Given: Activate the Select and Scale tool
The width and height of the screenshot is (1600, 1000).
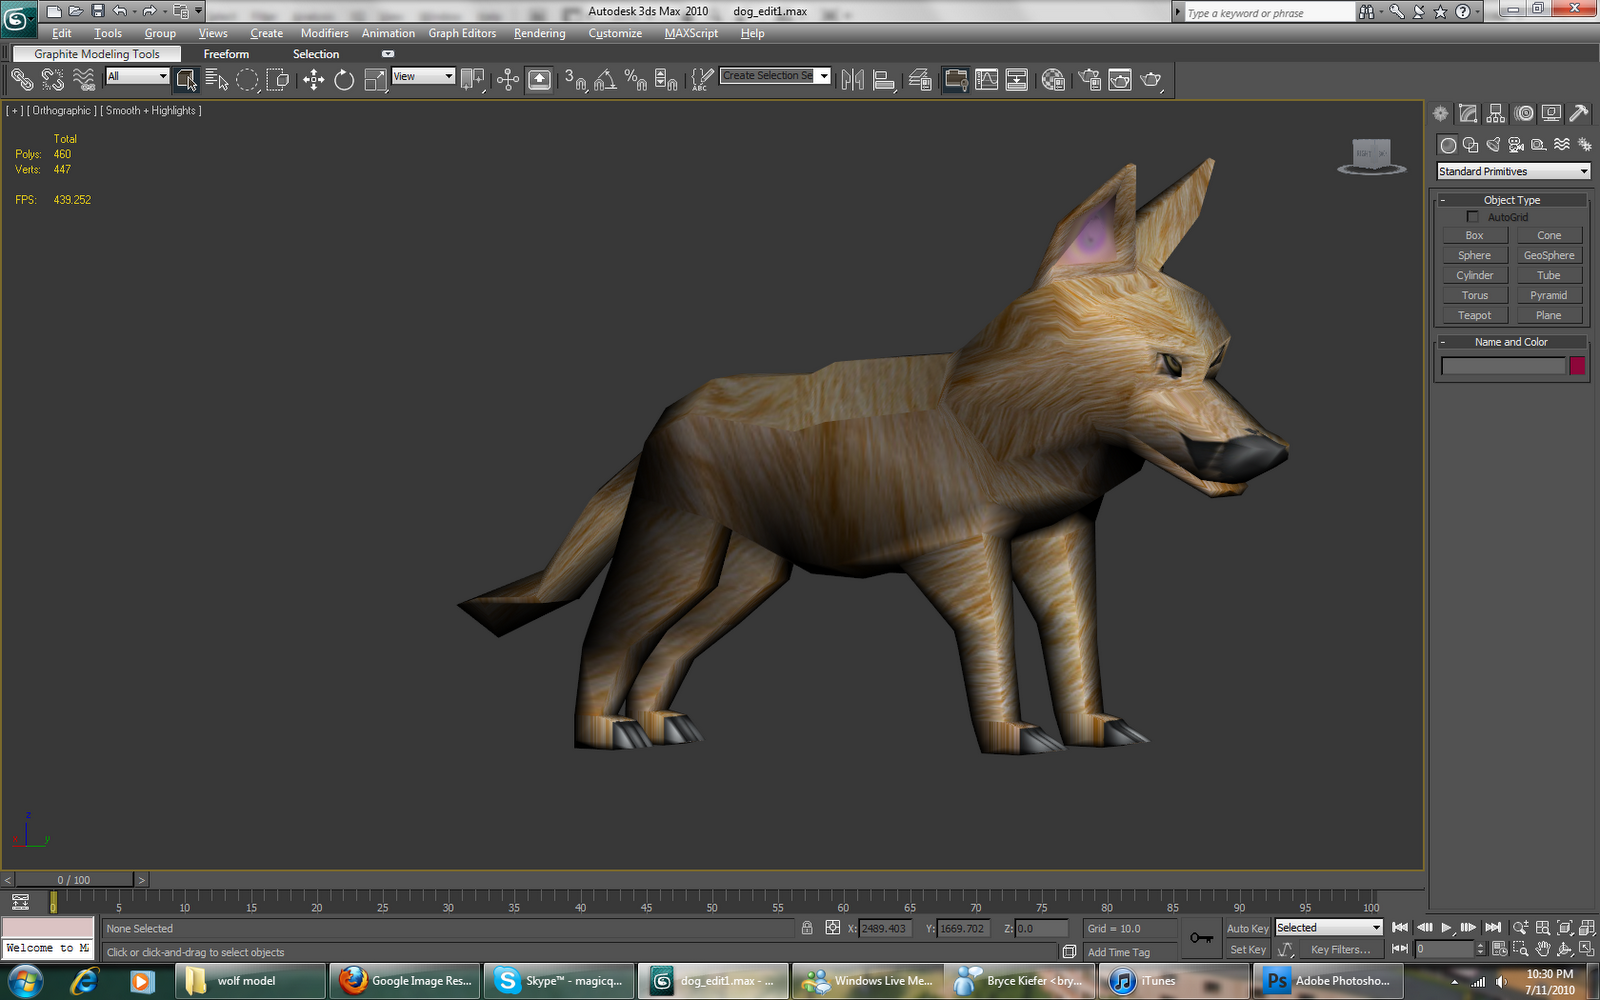Looking at the screenshot, I should click(374, 79).
